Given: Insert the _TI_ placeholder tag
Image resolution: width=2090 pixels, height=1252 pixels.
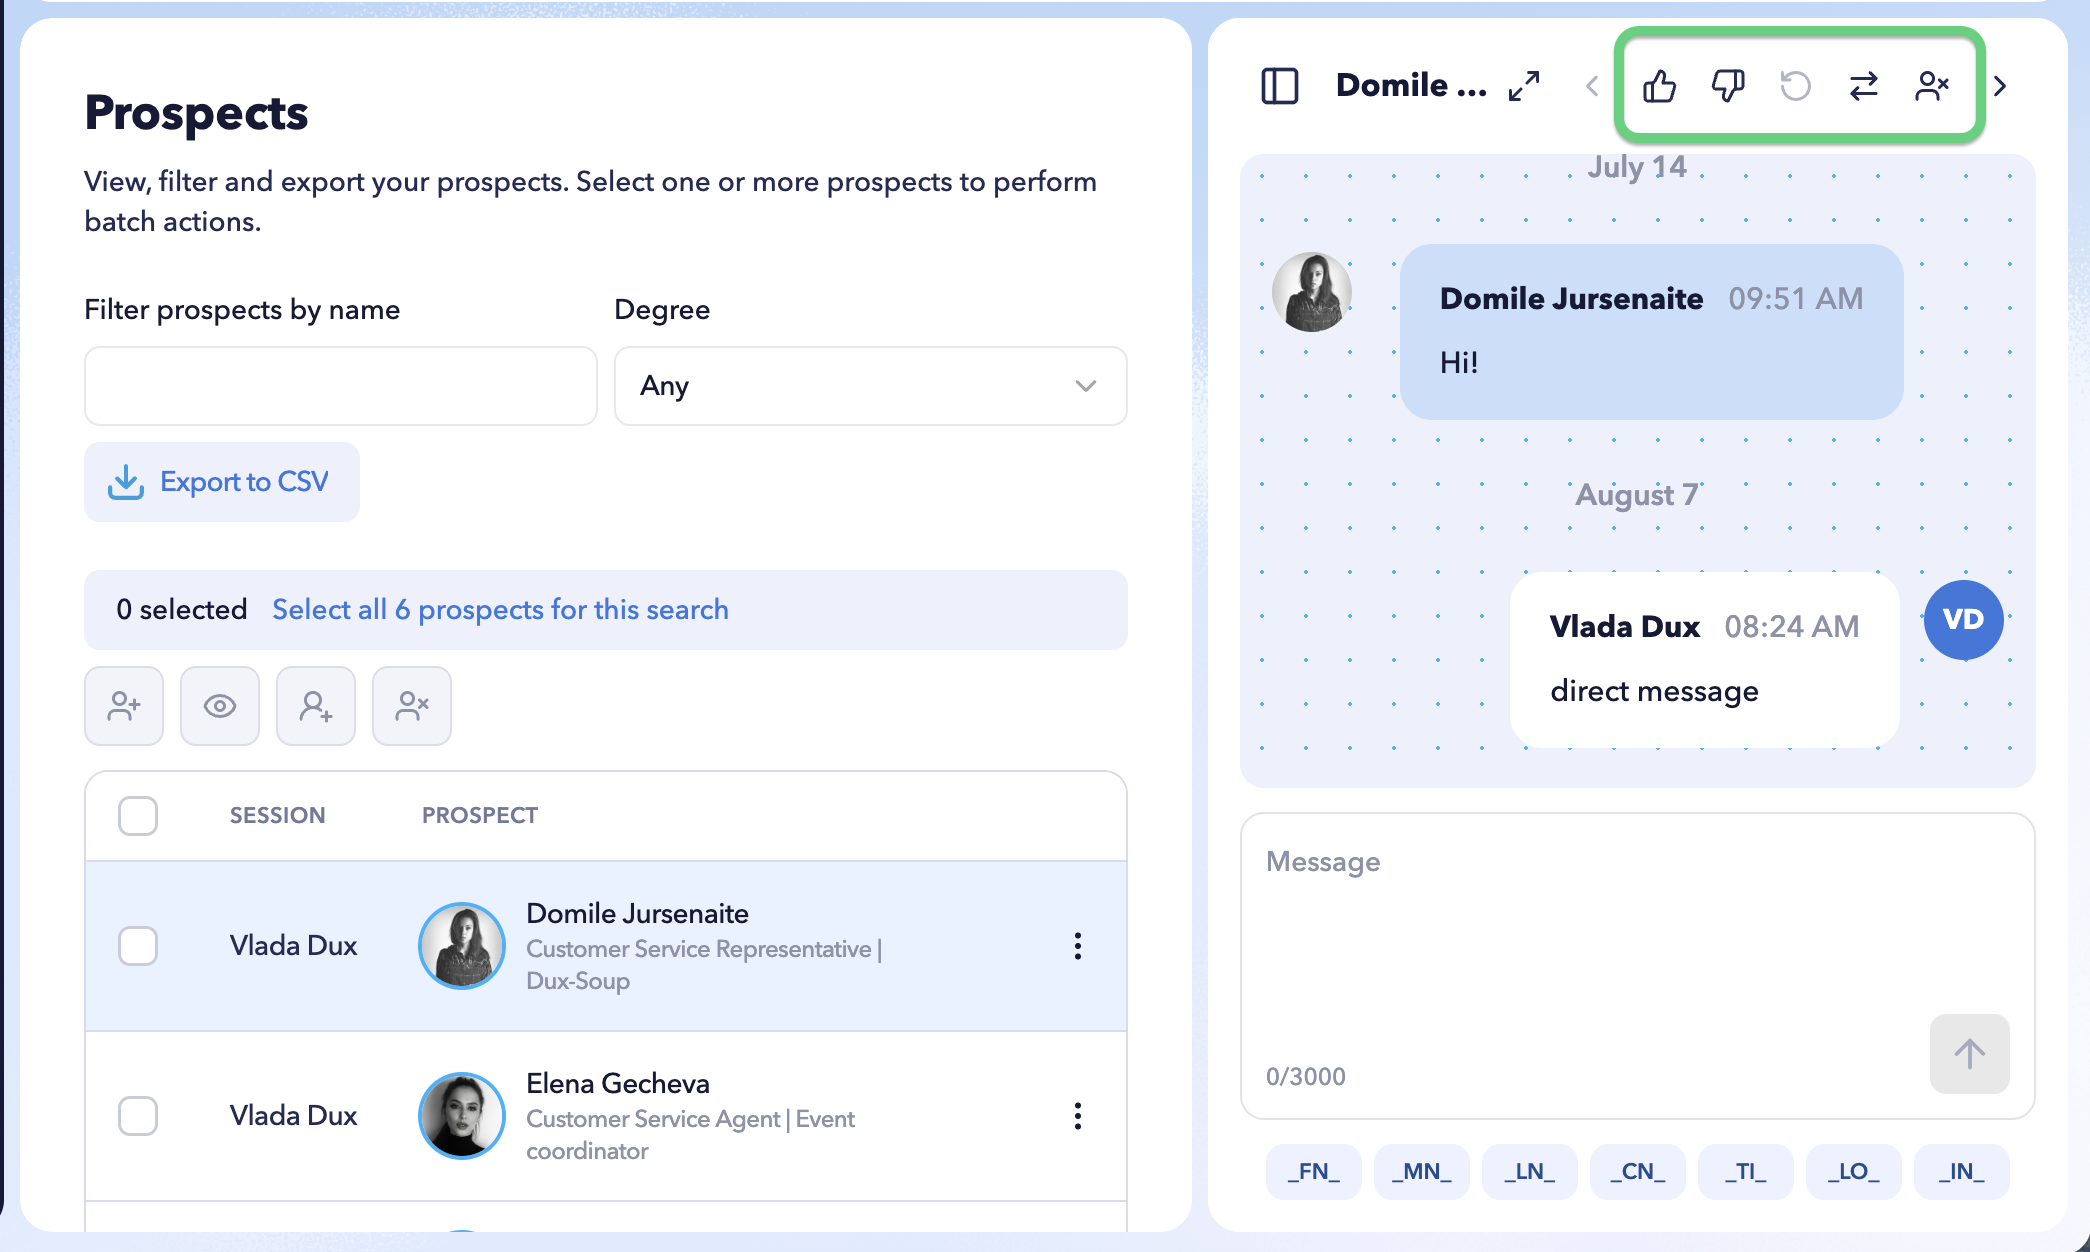Looking at the screenshot, I should coord(1746,1172).
